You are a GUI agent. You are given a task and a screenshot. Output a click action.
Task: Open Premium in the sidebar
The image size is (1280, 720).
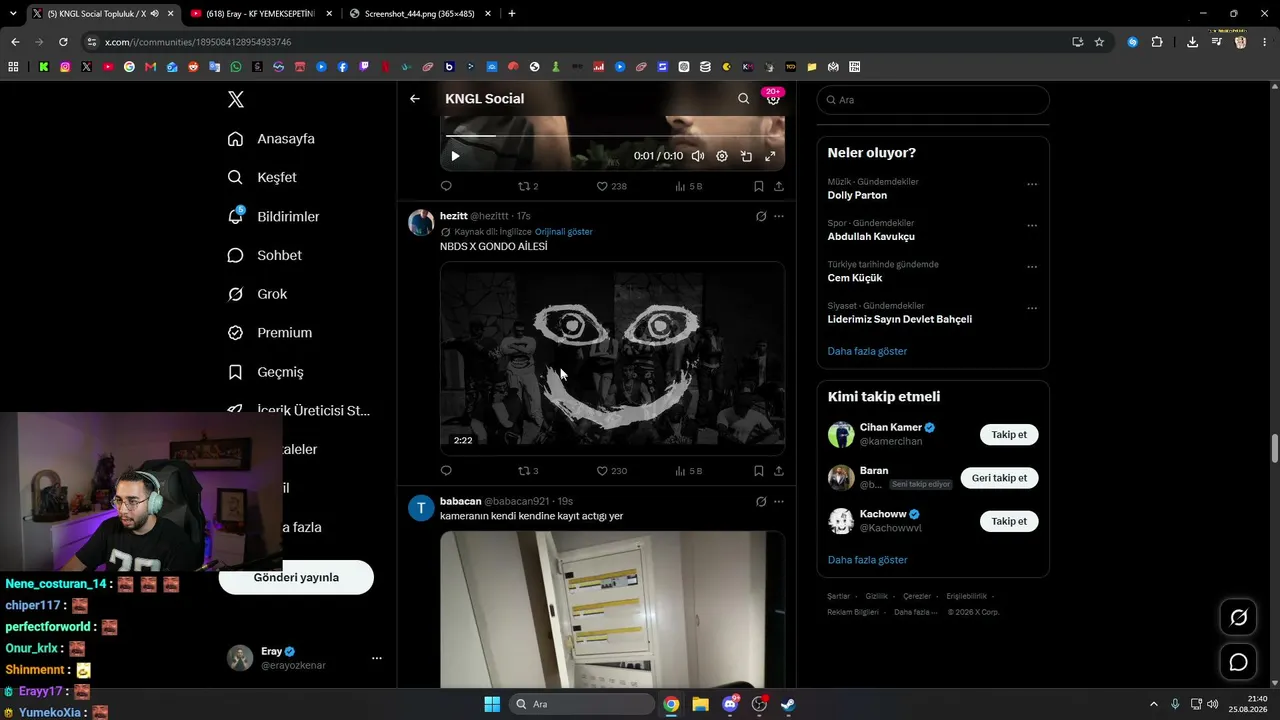tap(269, 333)
